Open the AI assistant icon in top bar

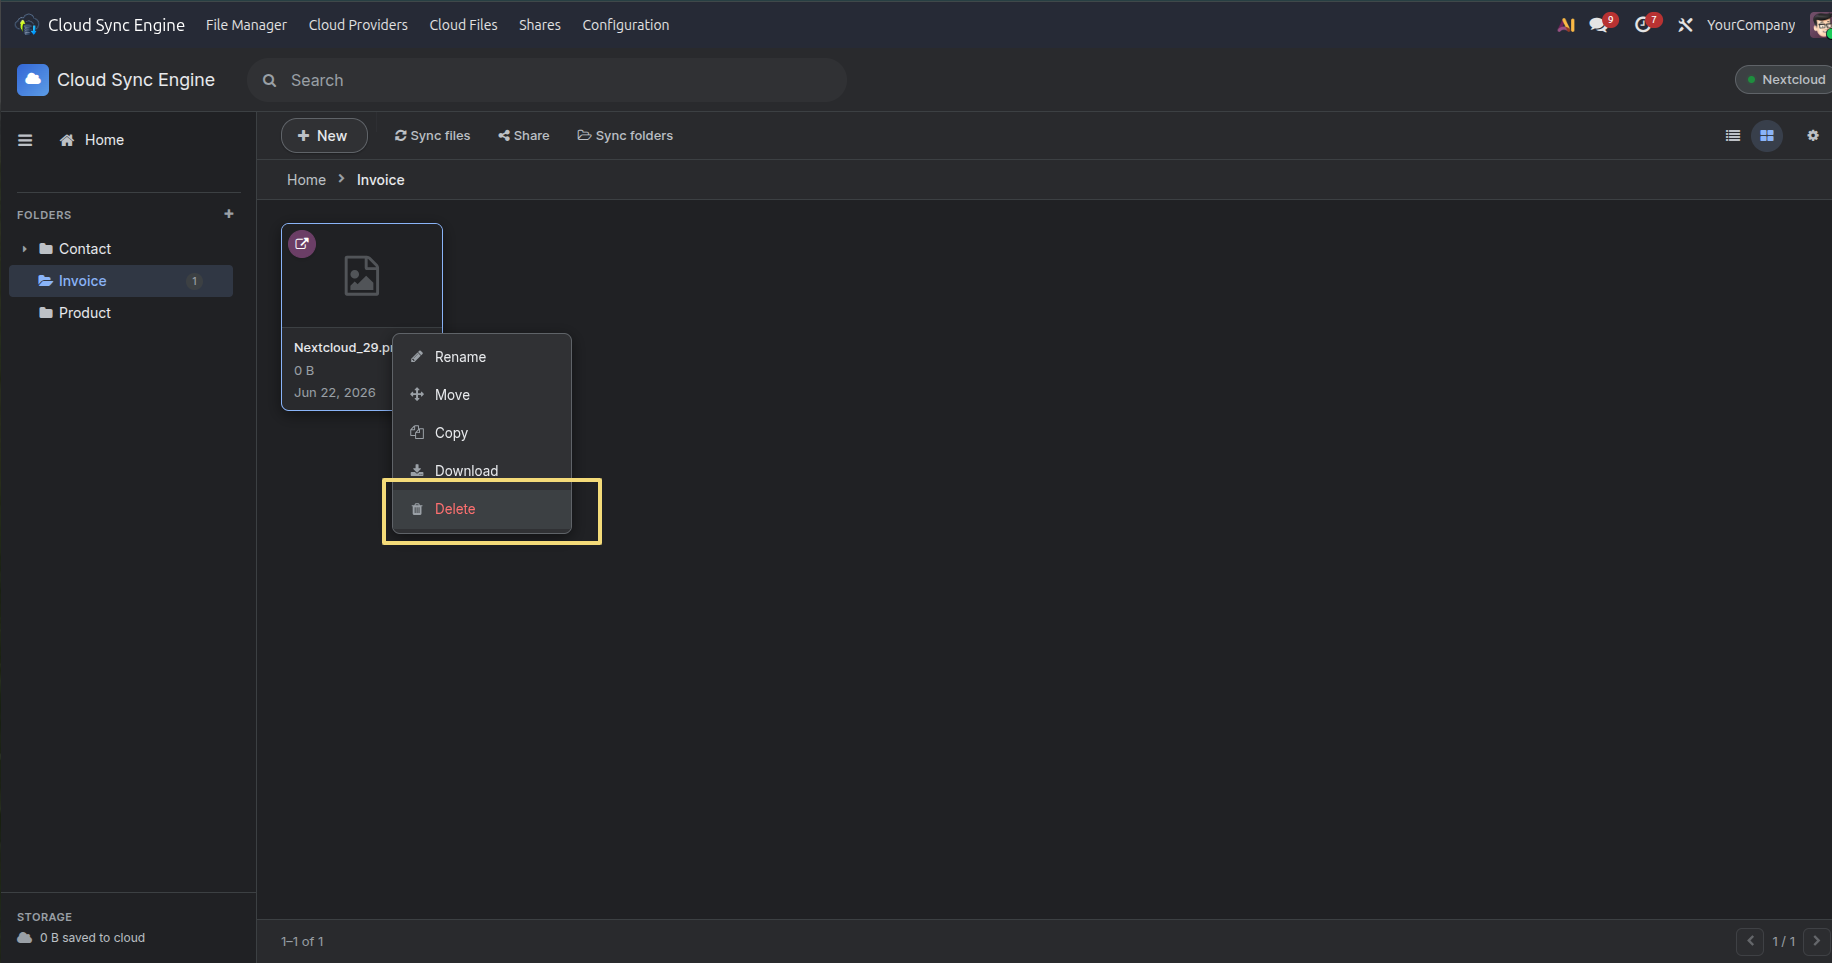[1566, 25]
